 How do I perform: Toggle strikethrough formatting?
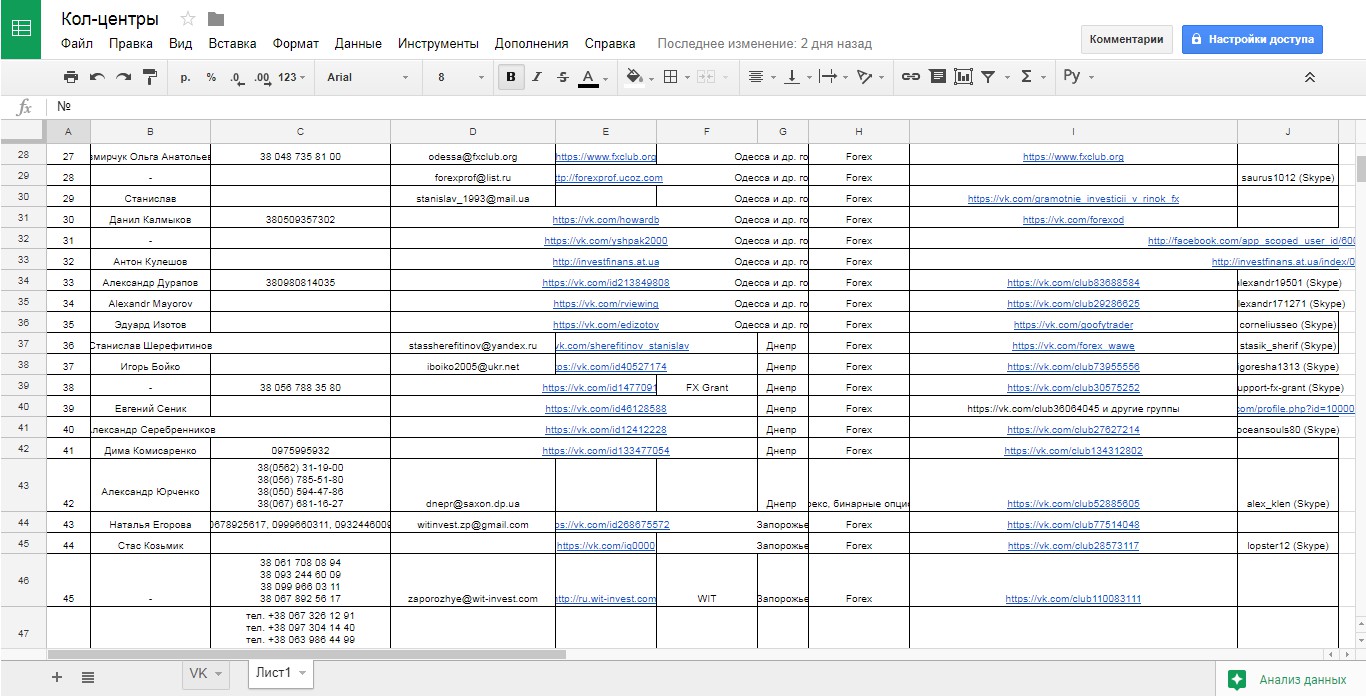tap(562, 77)
